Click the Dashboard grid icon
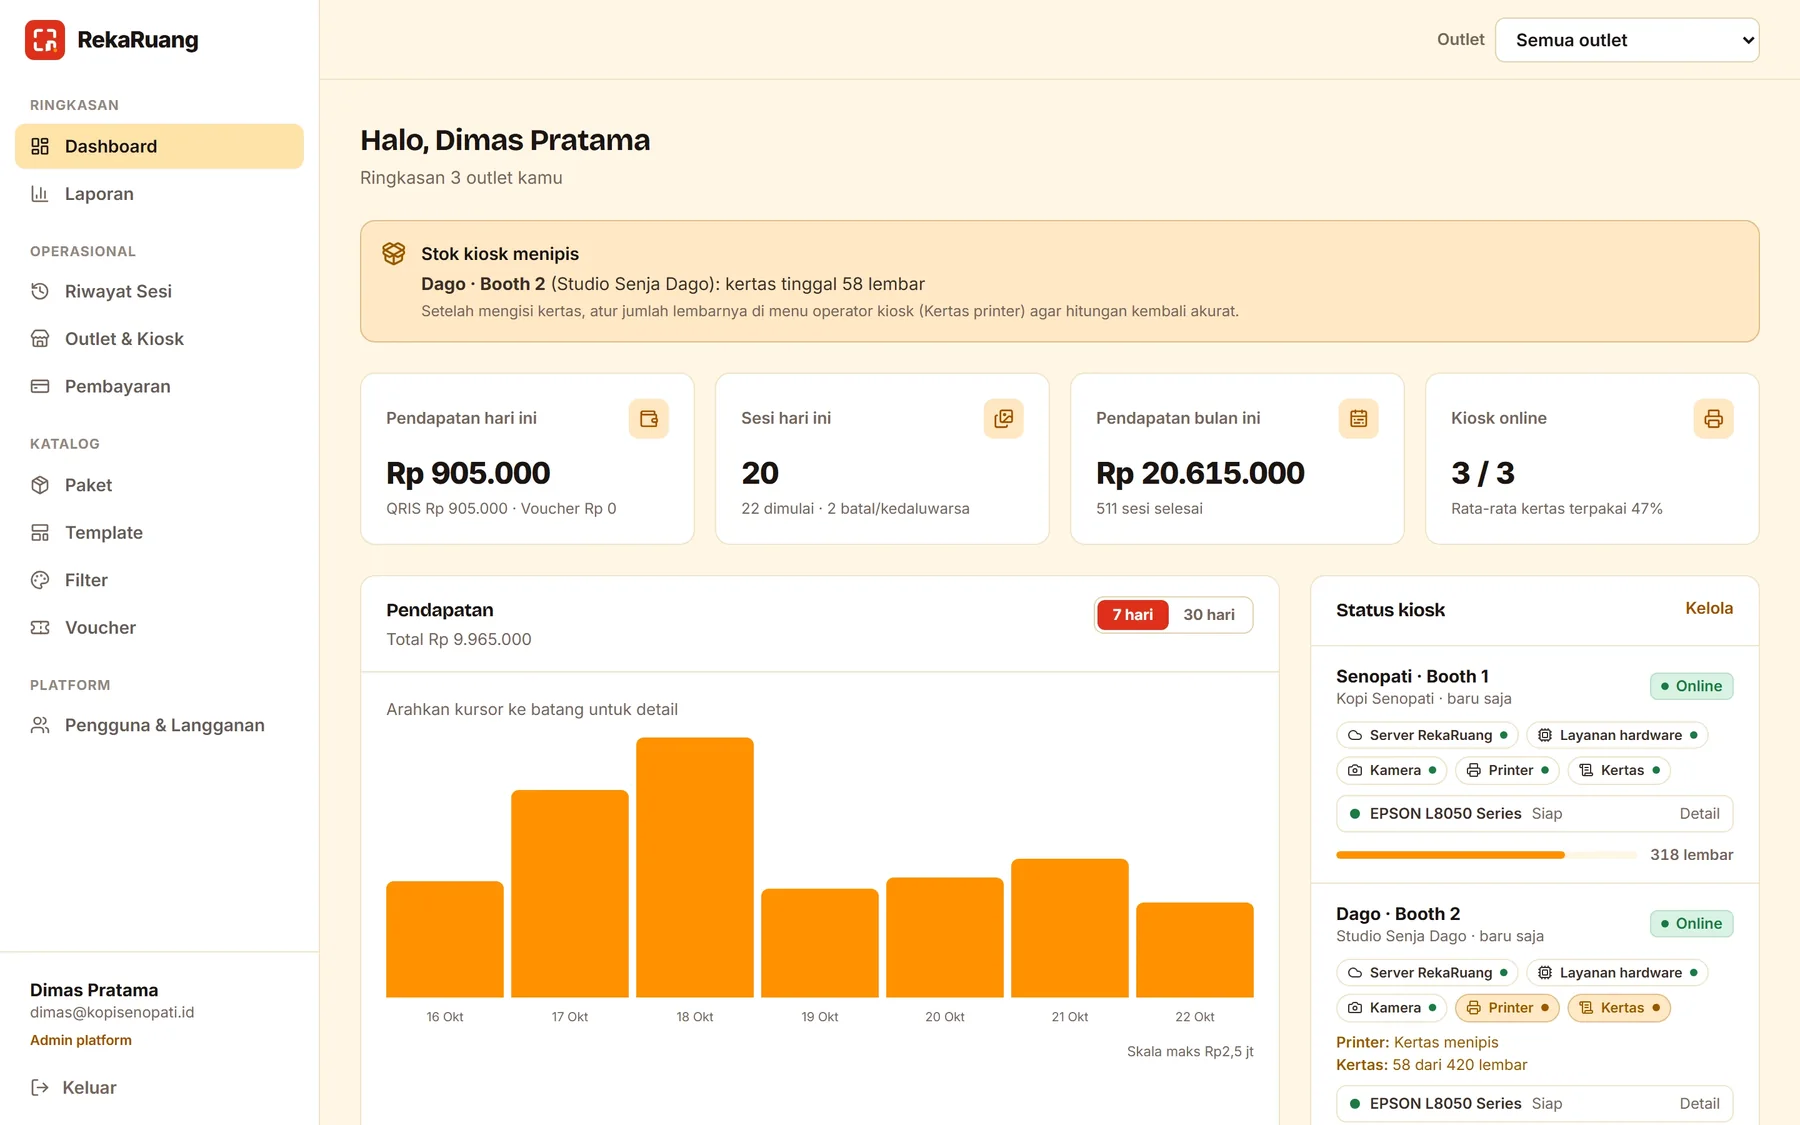 [40, 146]
